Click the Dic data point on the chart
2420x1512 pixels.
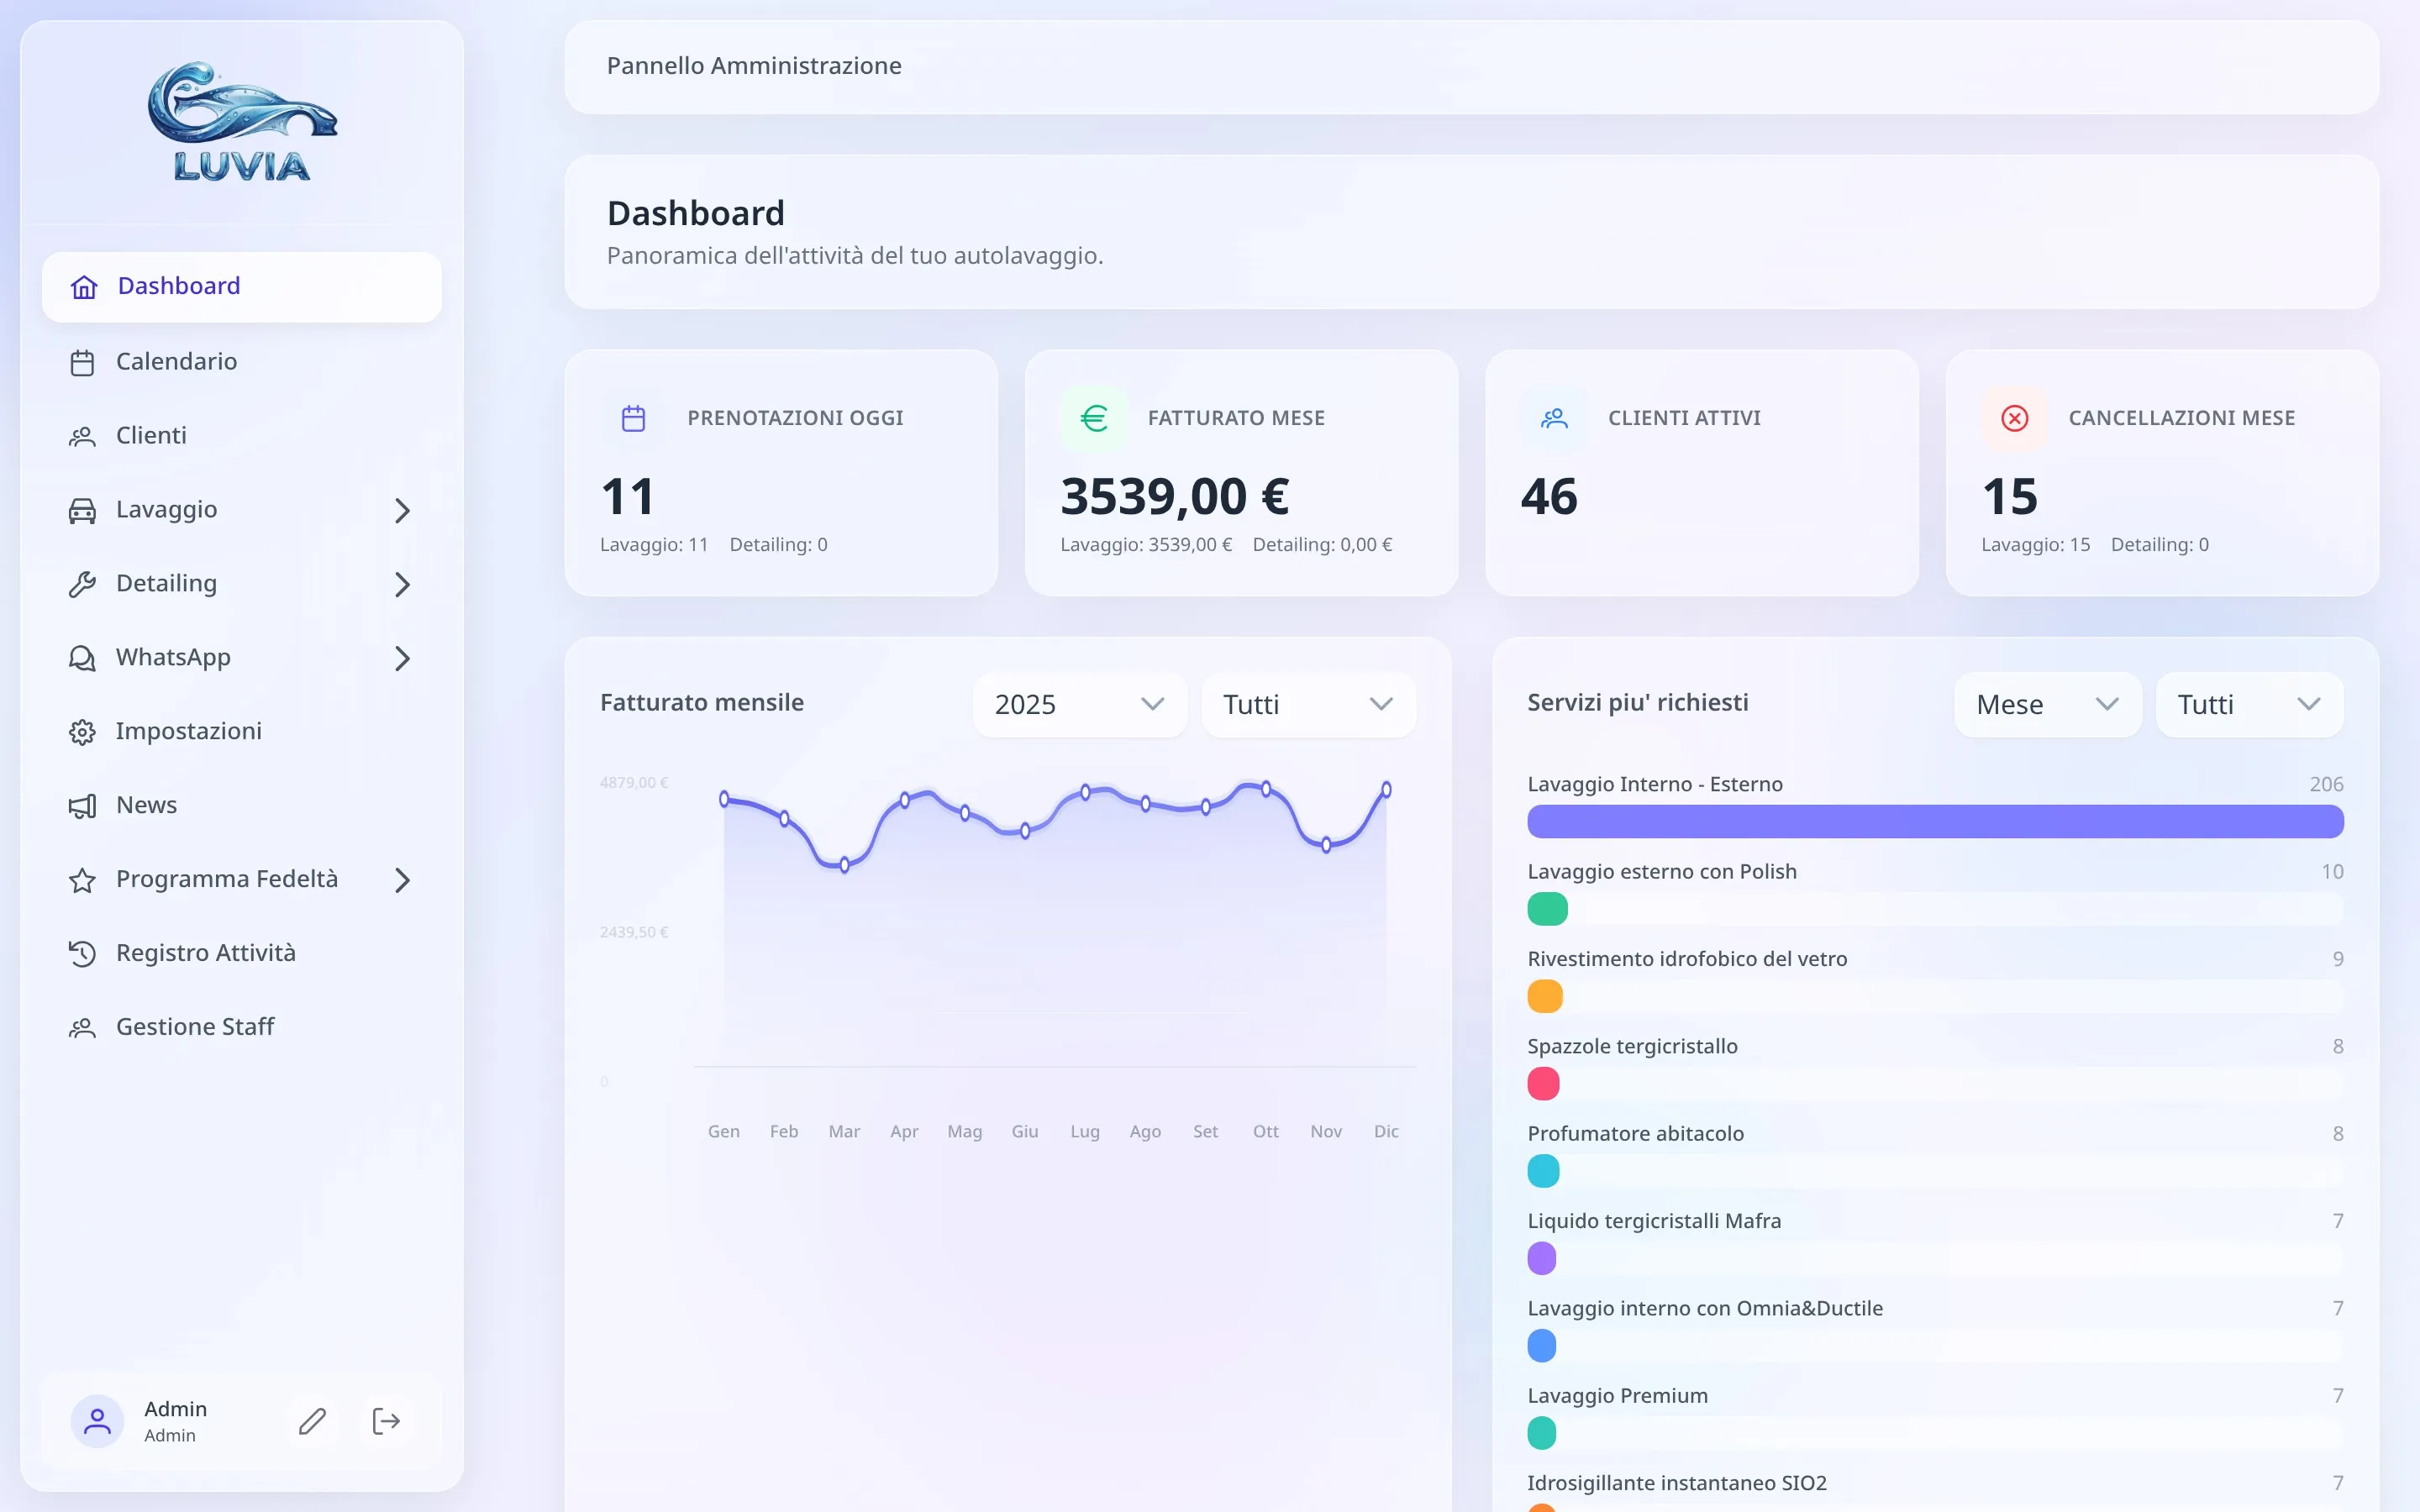pos(1386,790)
